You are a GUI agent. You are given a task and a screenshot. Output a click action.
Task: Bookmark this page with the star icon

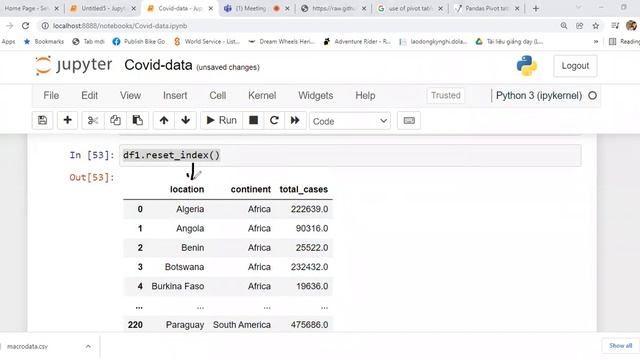point(596,26)
